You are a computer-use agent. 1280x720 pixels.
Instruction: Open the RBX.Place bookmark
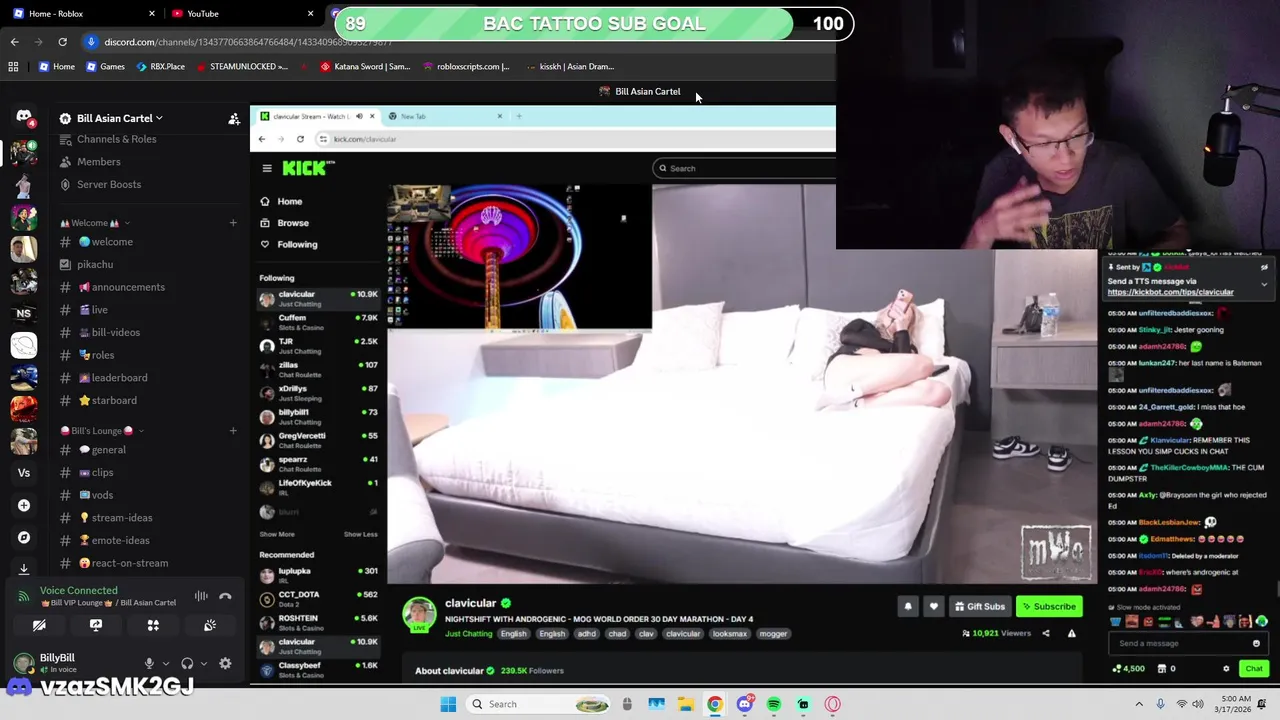[160, 67]
